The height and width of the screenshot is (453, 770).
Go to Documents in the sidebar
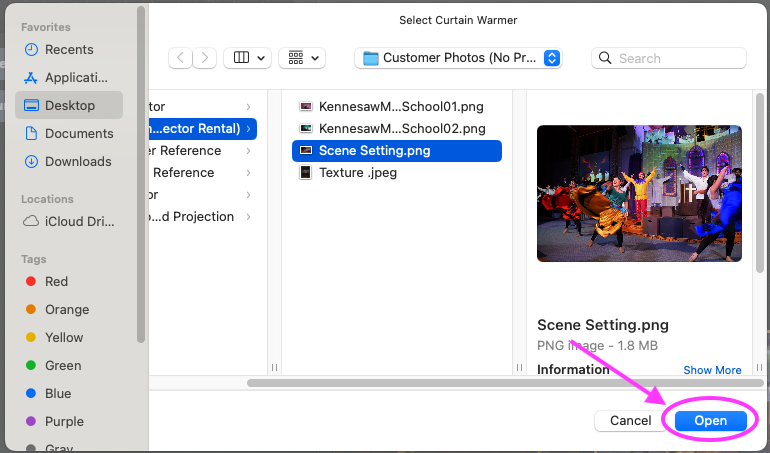(x=79, y=133)
